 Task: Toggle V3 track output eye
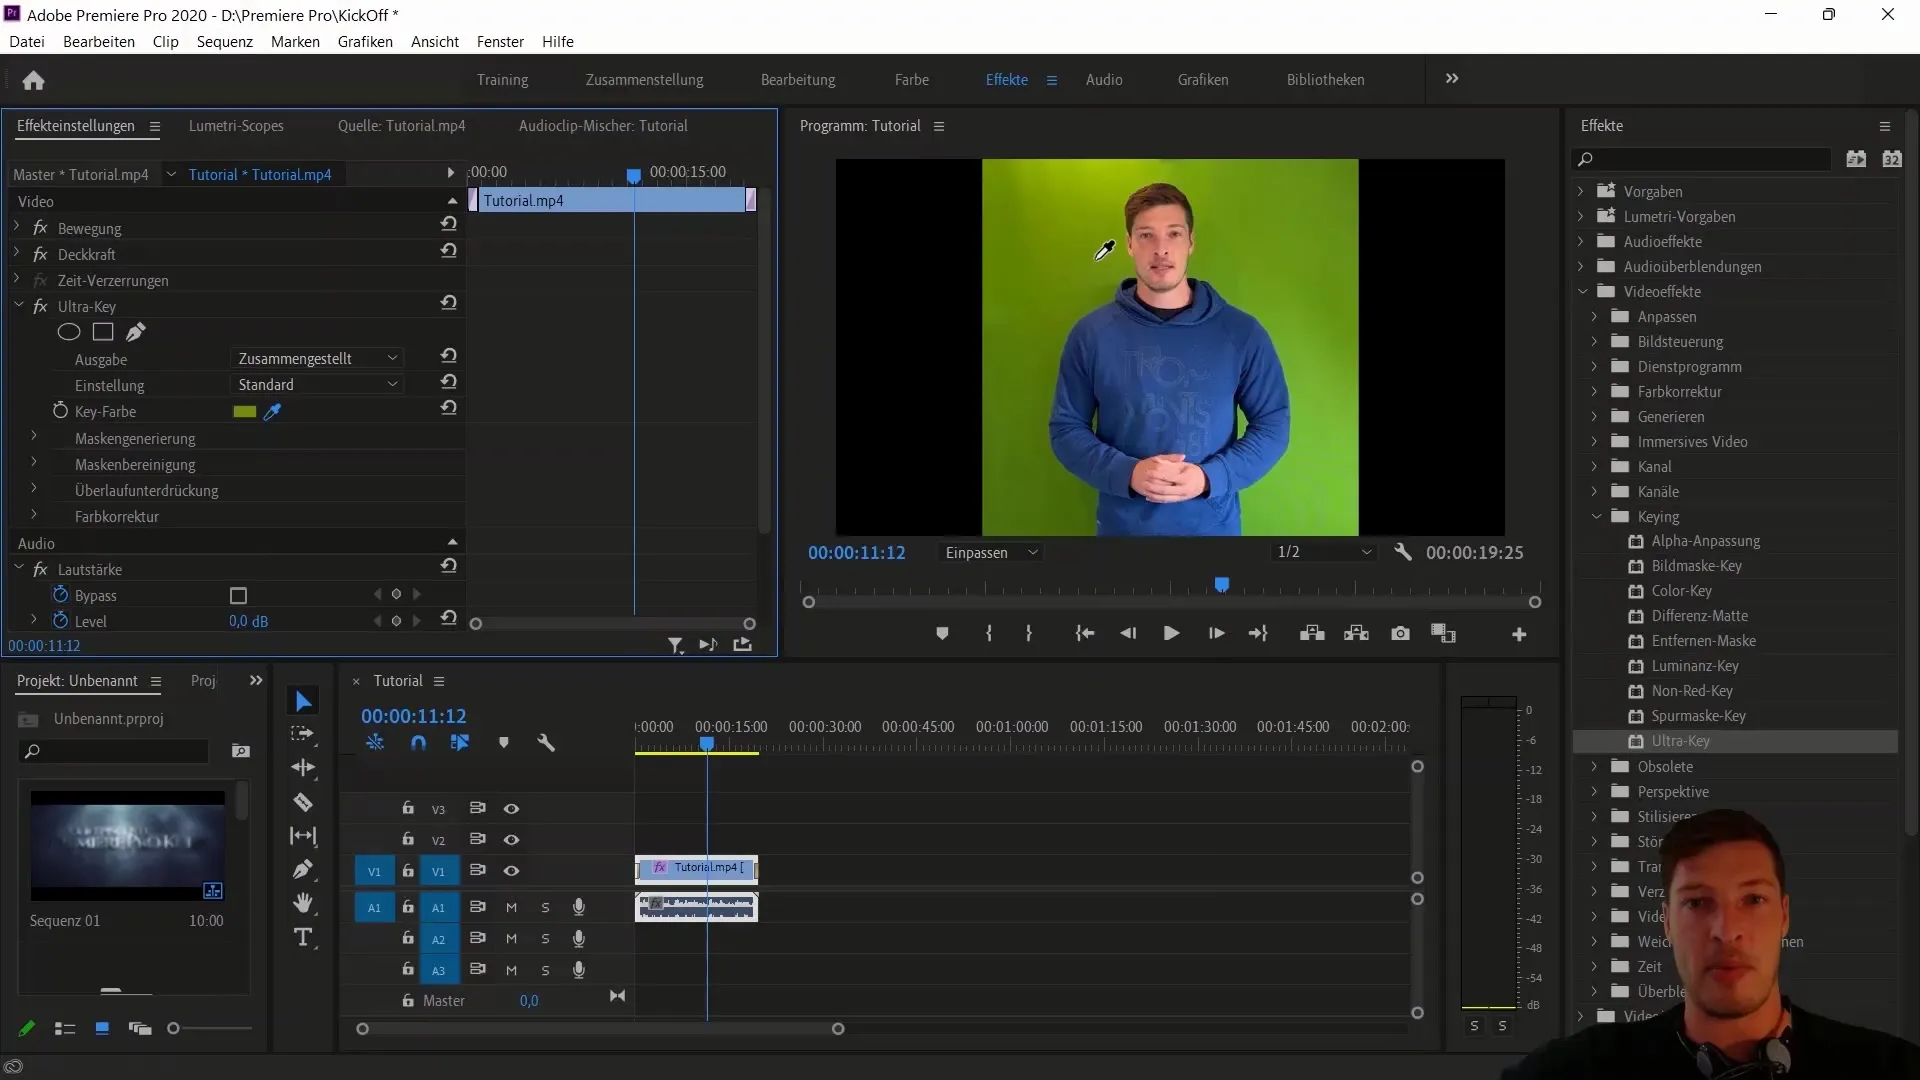(x=511, y=809)
